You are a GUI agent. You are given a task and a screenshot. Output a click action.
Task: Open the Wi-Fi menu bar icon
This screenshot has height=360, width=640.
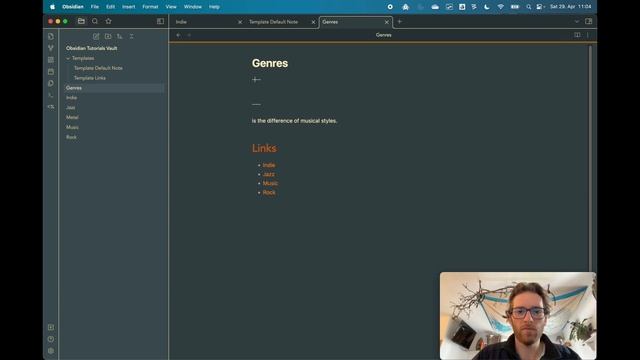coord(500,7)
